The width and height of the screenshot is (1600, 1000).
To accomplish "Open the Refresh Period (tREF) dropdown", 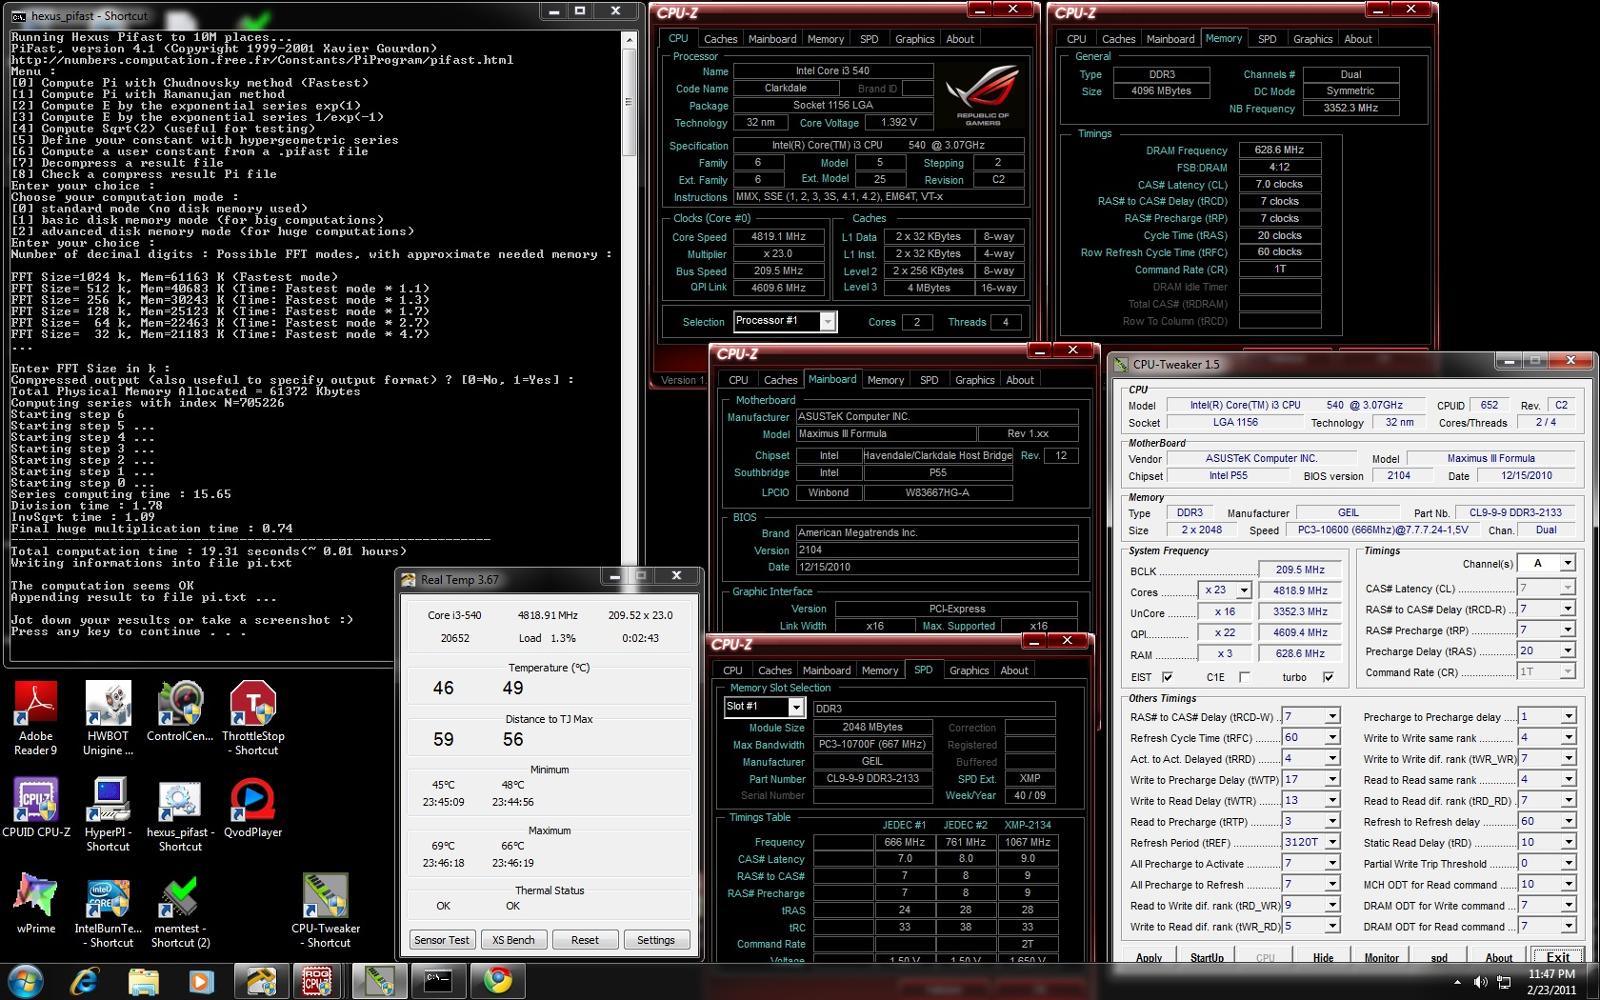I will point(1332,842).
